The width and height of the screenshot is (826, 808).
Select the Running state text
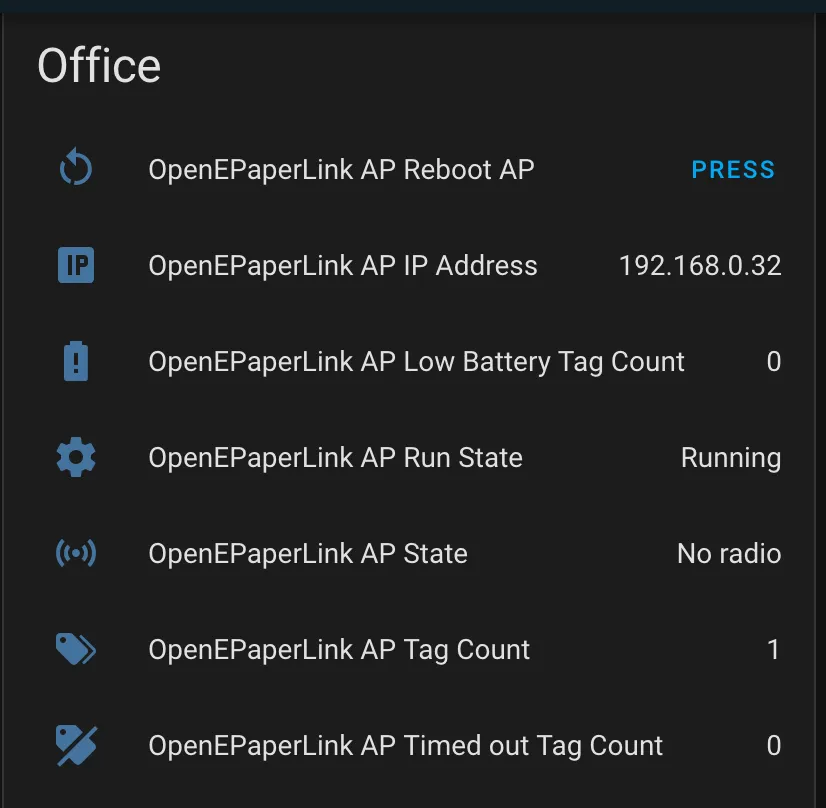coord(731,457)
